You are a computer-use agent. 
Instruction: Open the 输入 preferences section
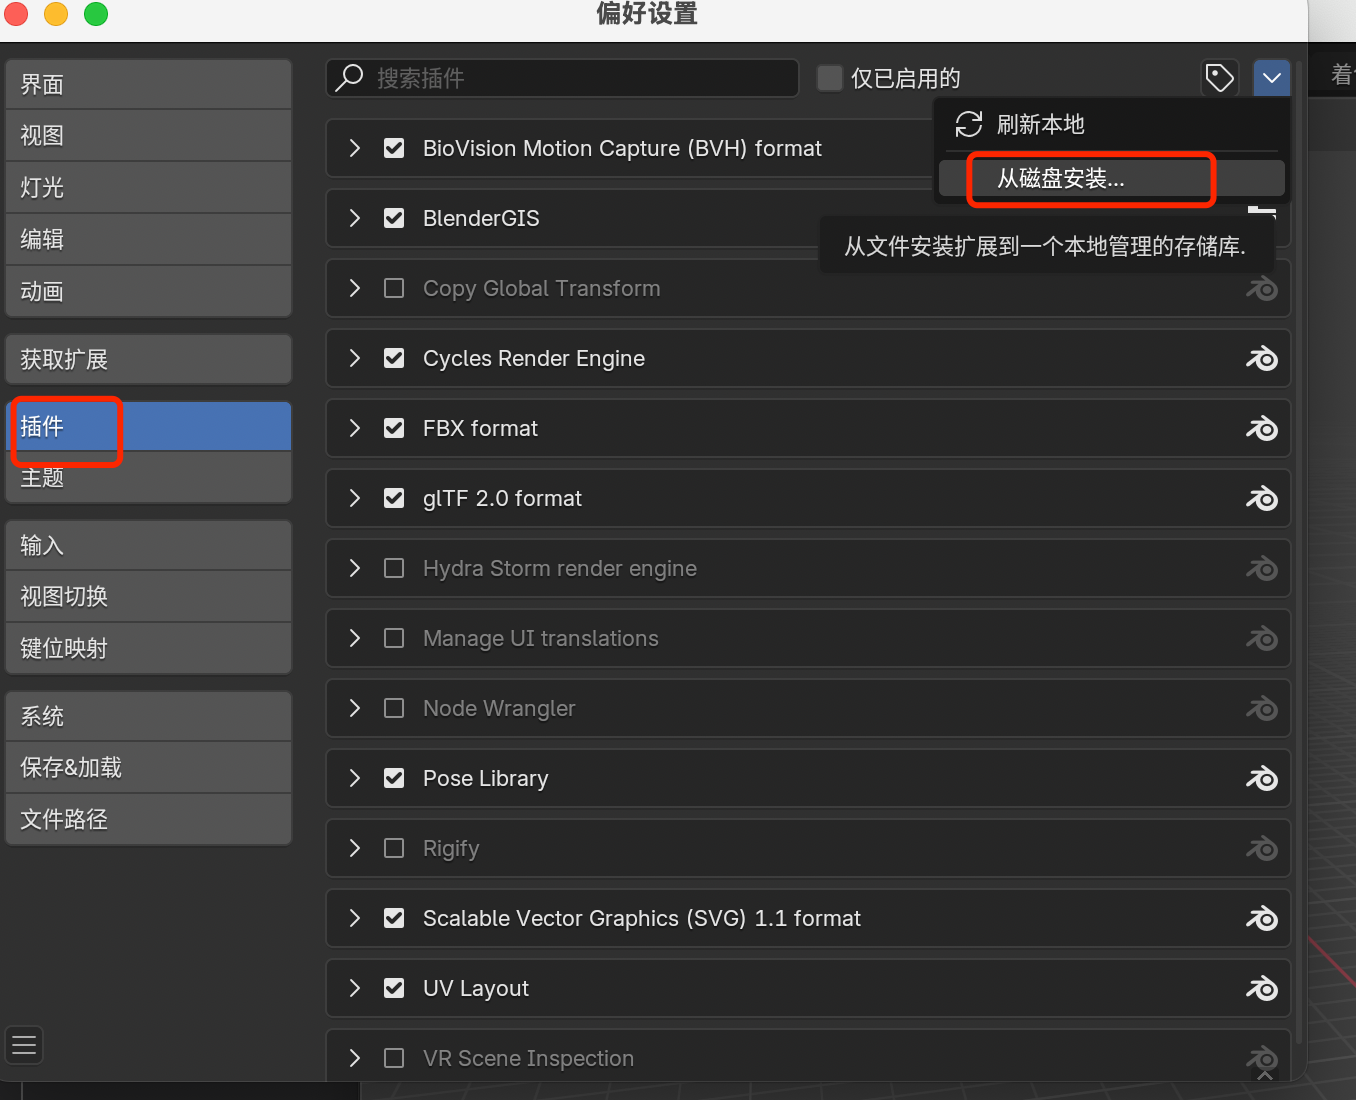(148, 545)
